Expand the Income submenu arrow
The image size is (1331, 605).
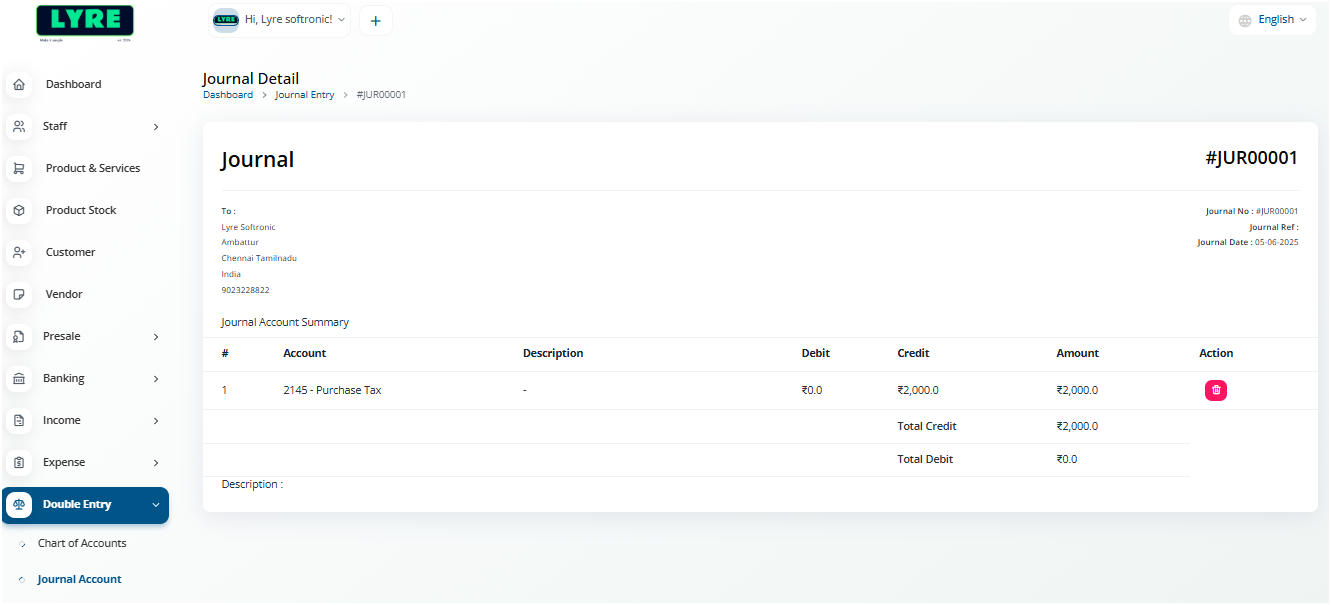click(x=156, y=421)
